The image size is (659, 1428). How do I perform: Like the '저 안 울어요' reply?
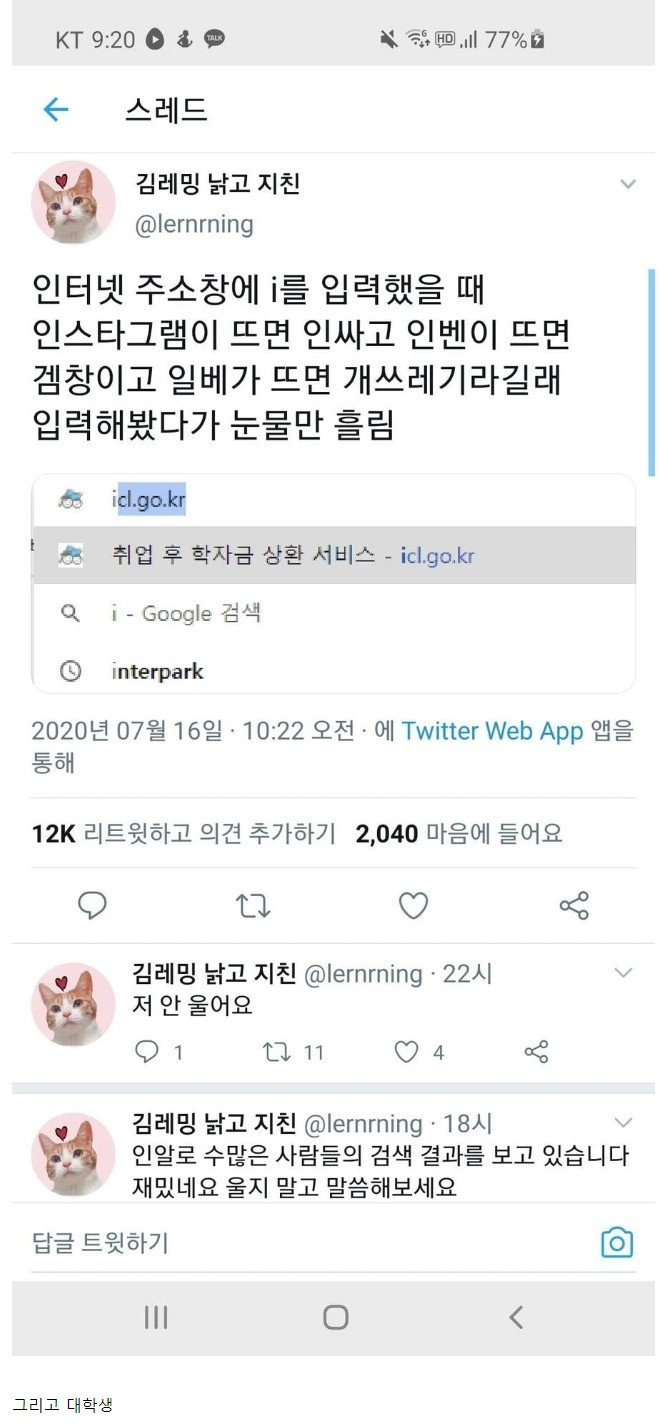click(x=406, y=1051)
